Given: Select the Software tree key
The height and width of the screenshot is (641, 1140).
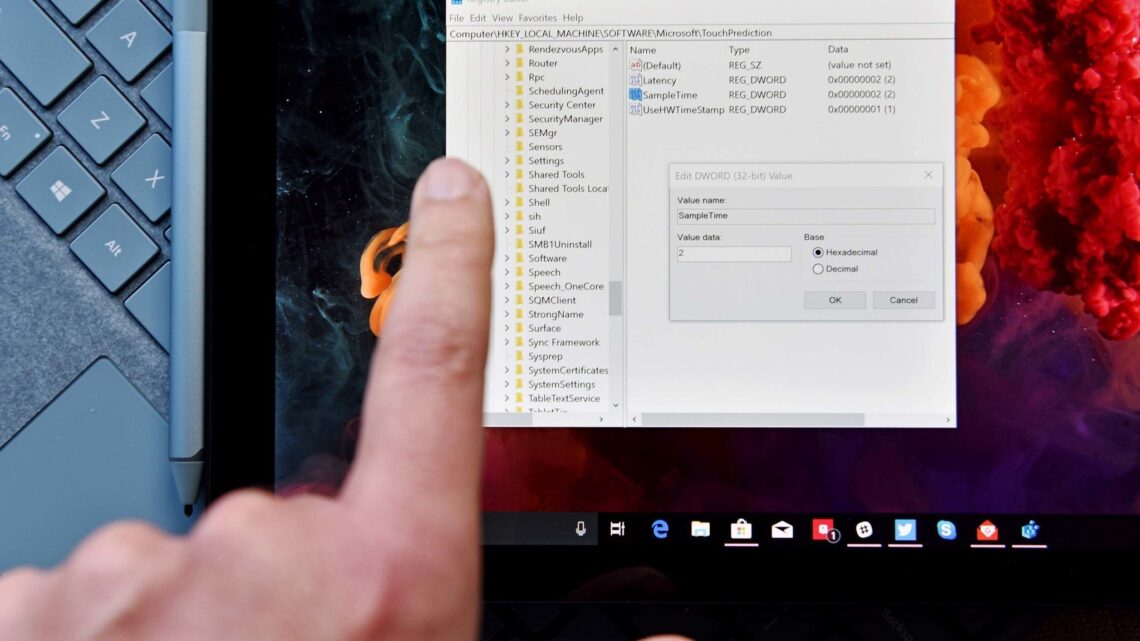Looking at the screenshot, I should [x=547, y=258].
